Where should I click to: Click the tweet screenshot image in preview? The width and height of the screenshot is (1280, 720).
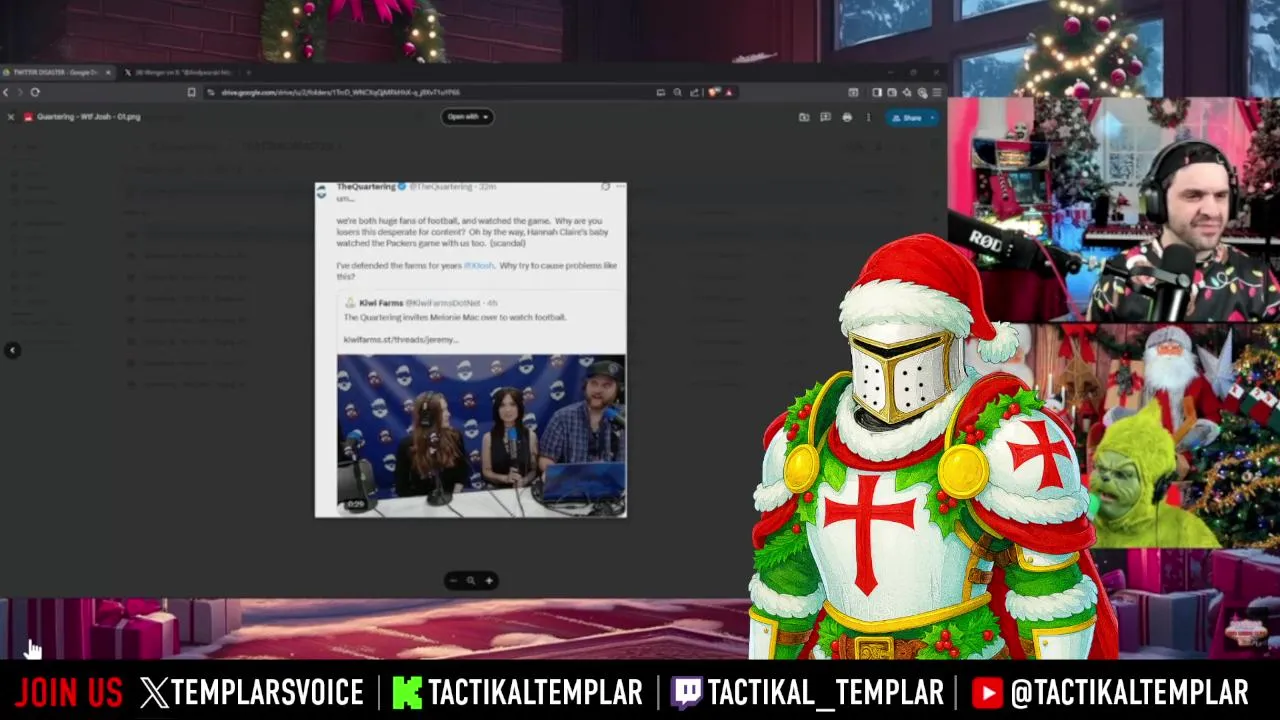[471, 350]
